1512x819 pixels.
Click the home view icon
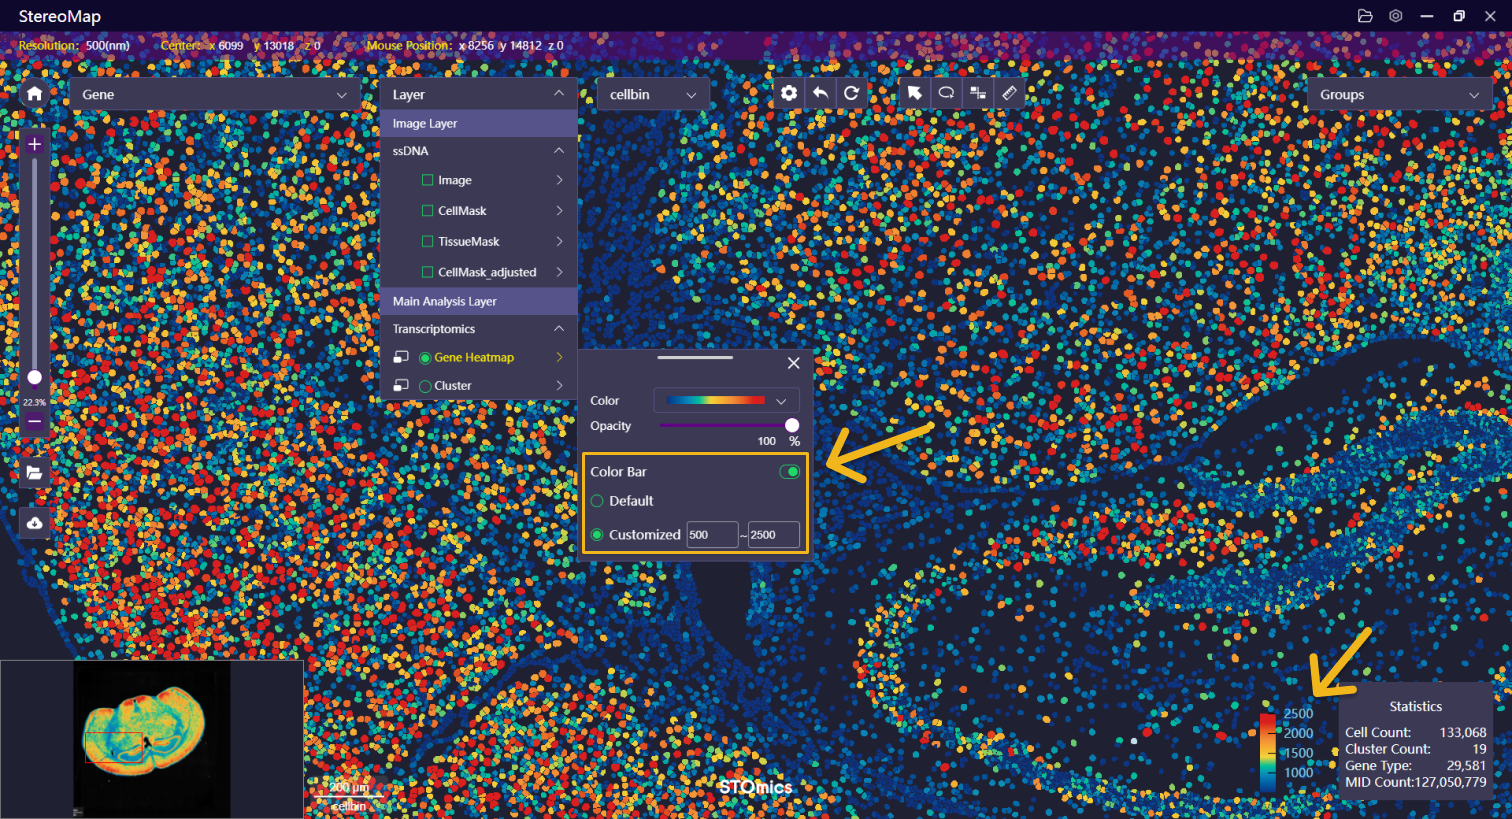tap(35, 94)
